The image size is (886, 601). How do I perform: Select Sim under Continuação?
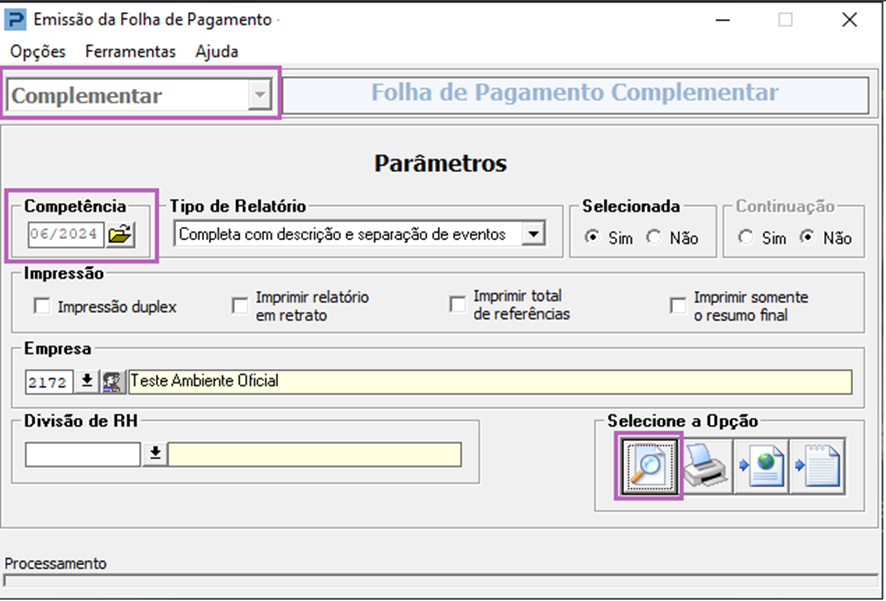[x=746, y=237]
